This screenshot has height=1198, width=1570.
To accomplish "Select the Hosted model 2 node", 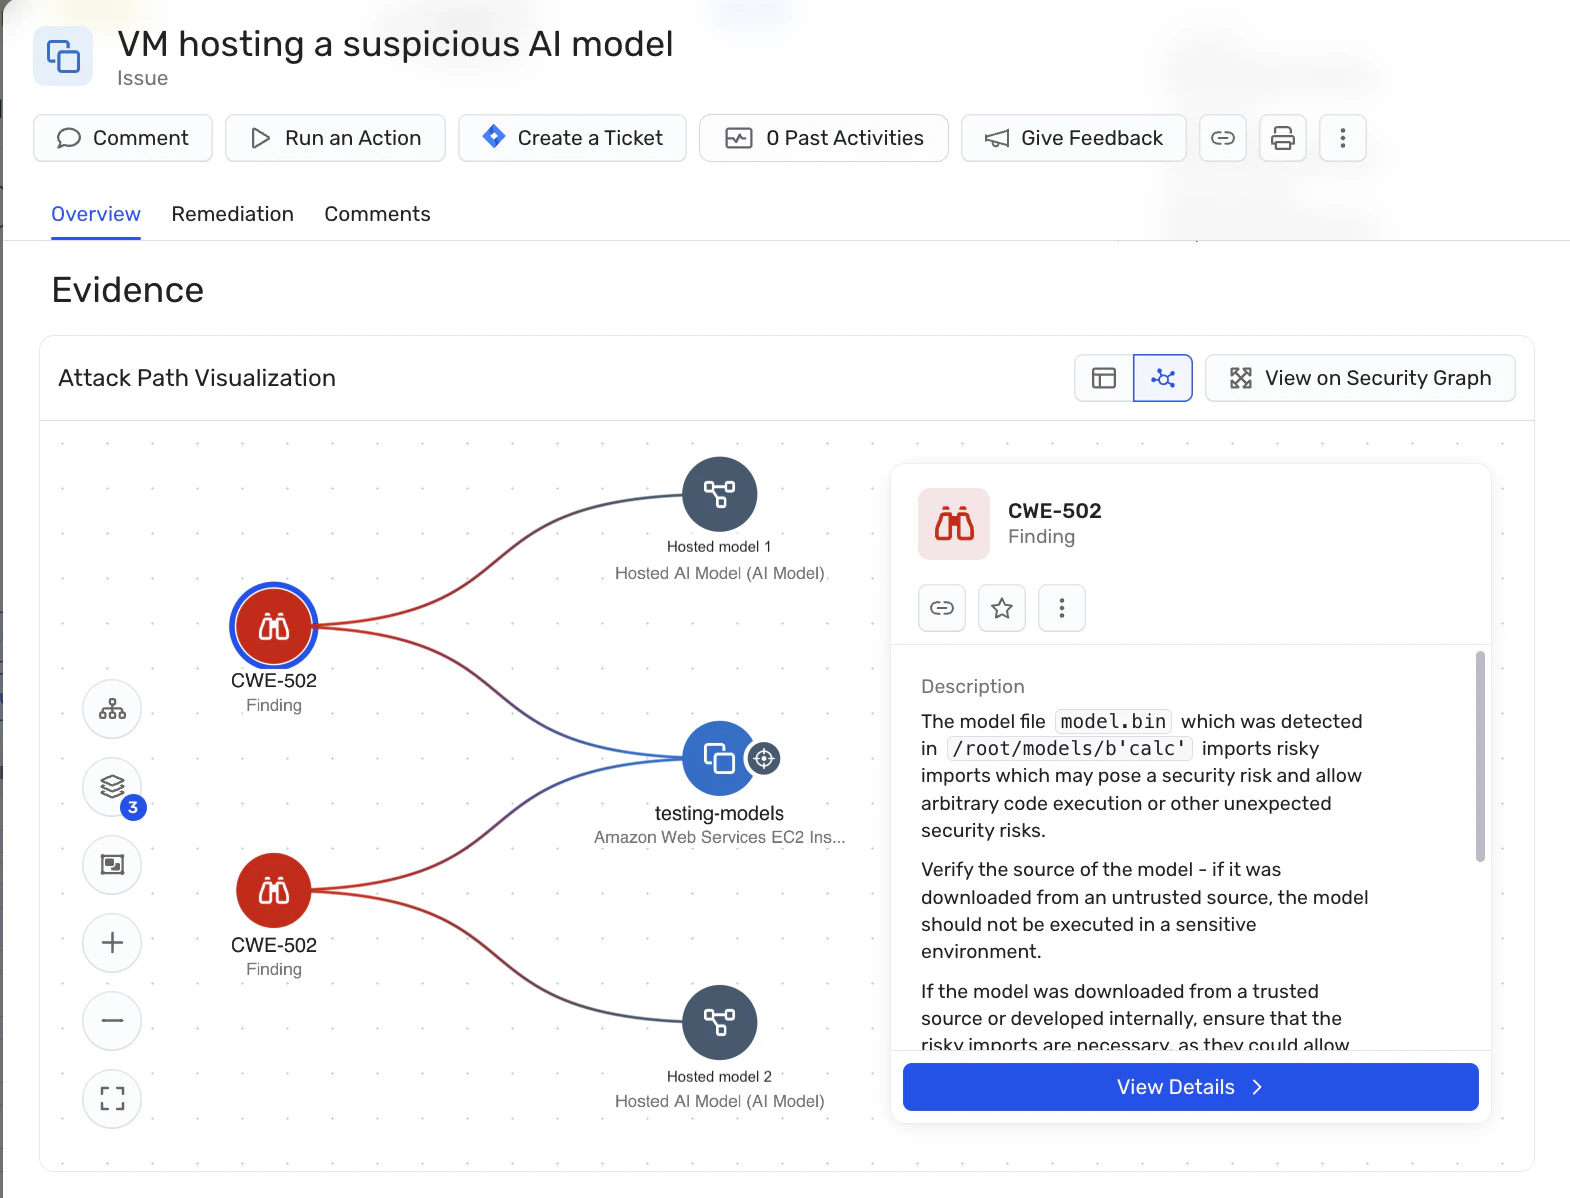I will tap(720, 1022).
